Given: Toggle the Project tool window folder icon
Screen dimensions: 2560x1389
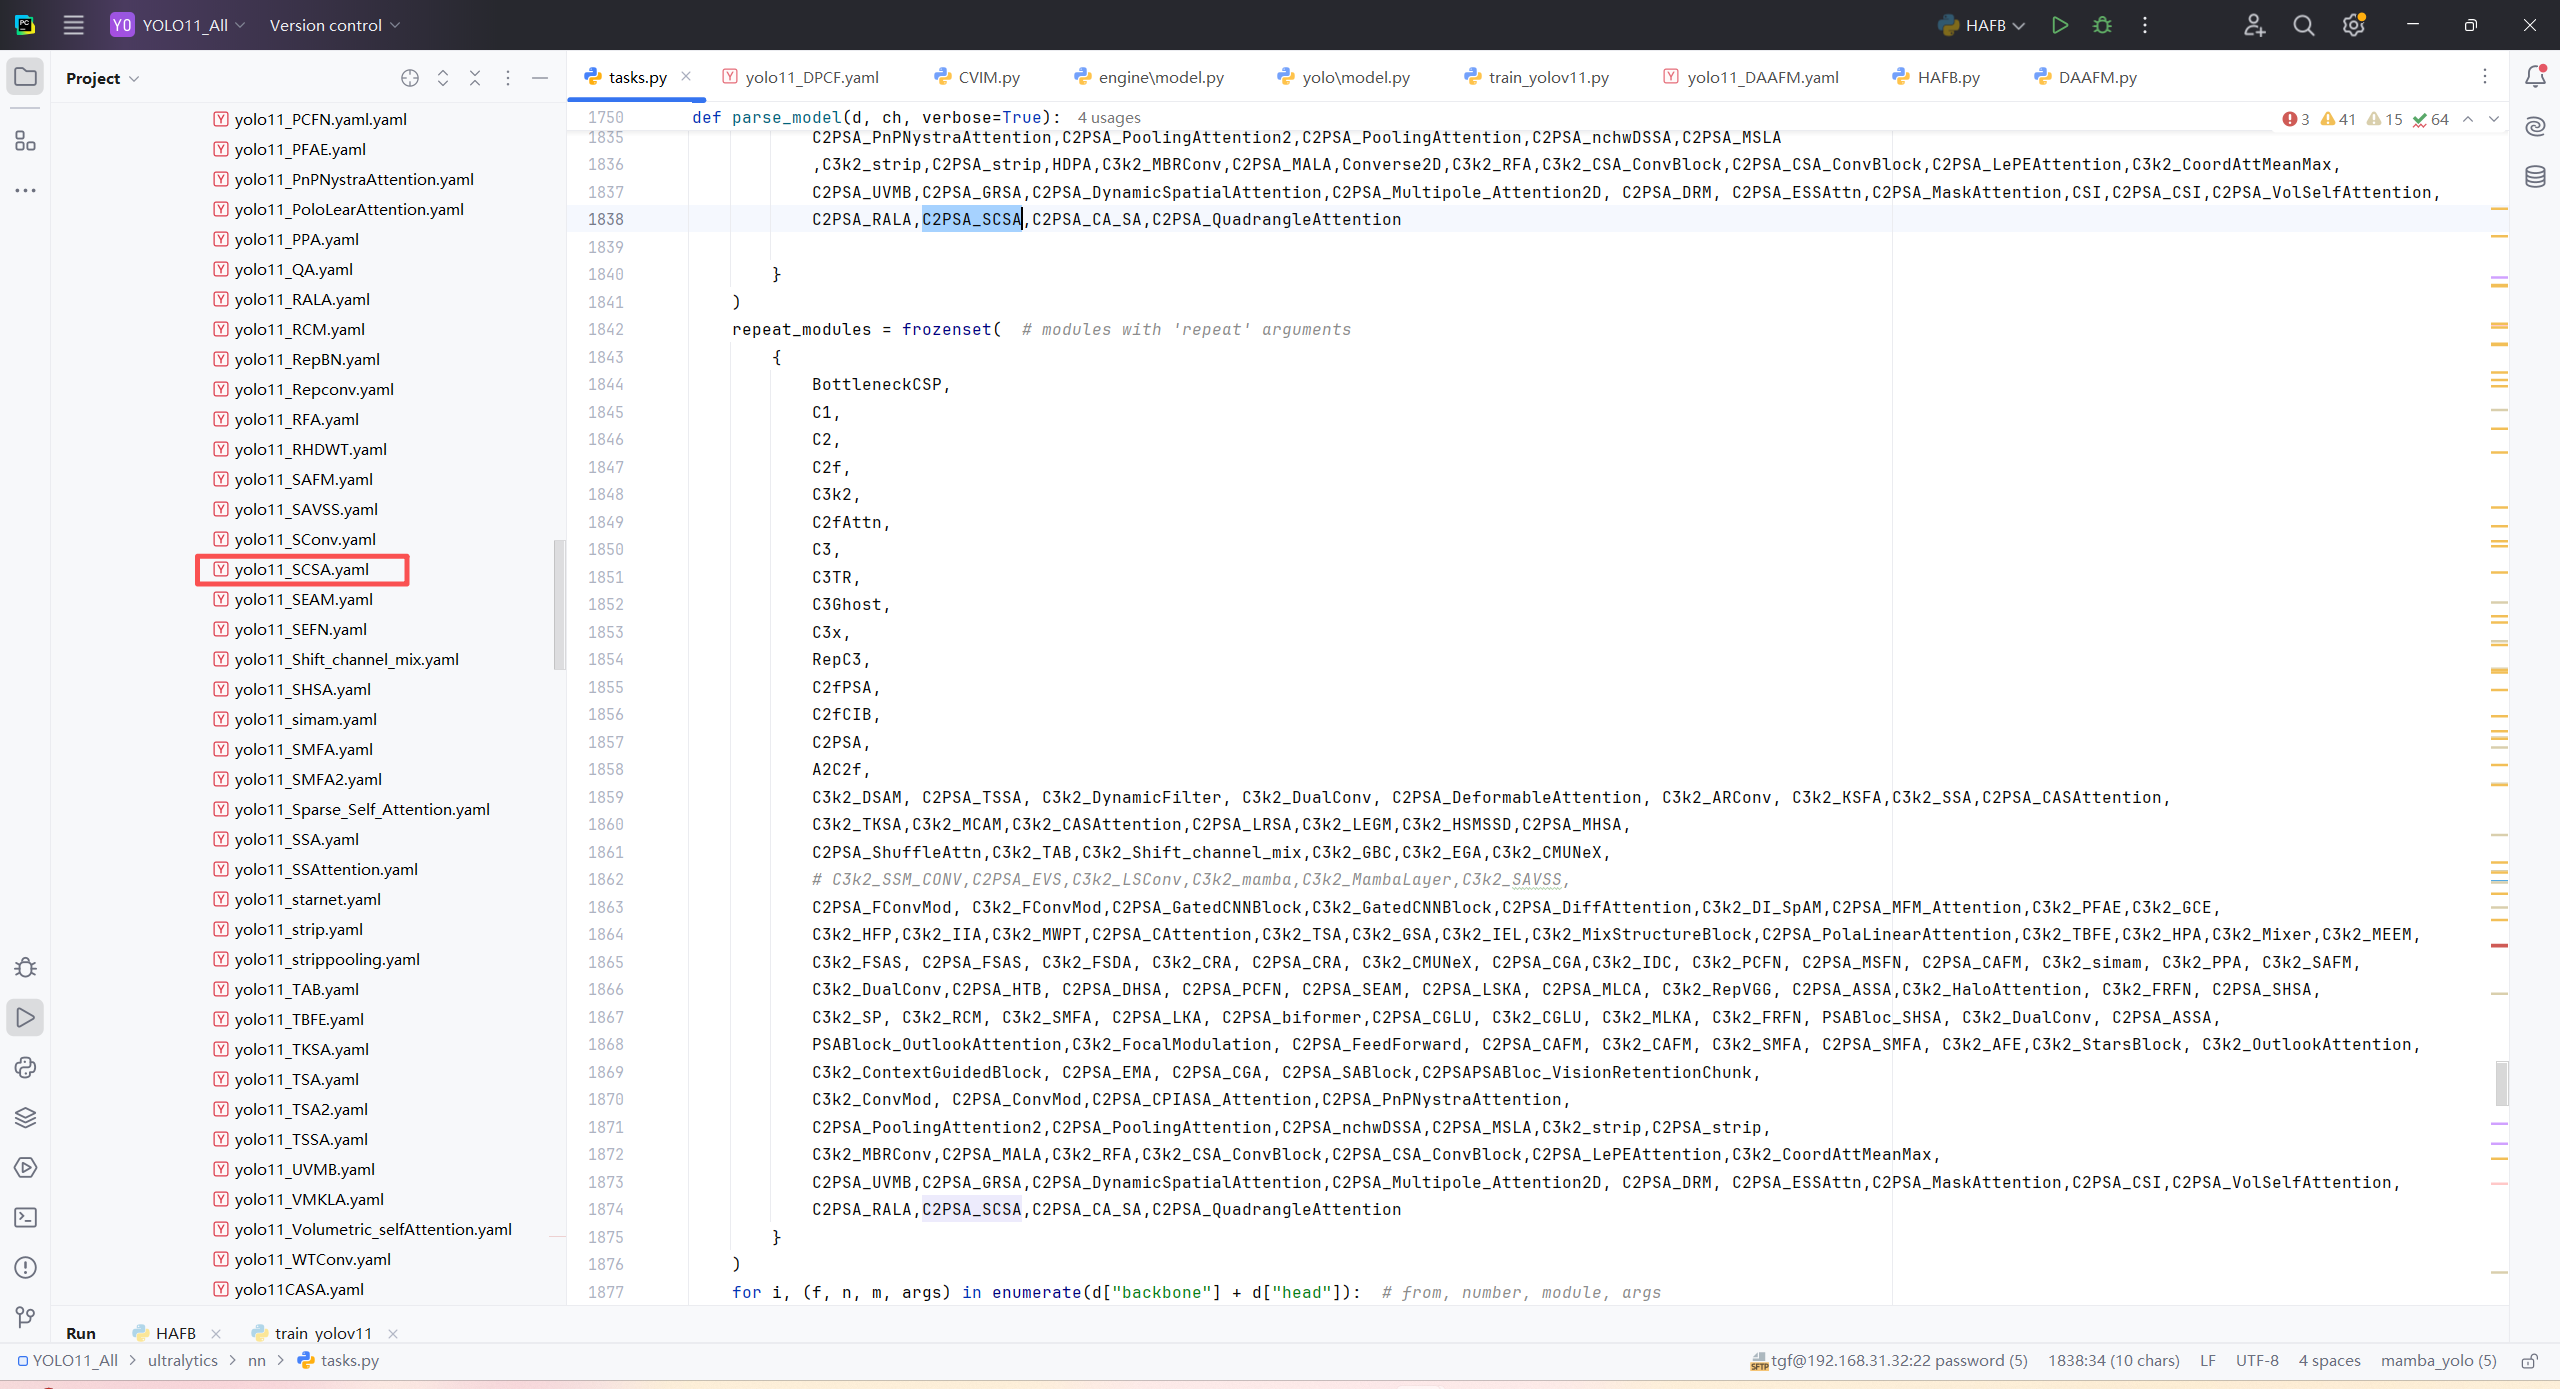Looking at the screenshot, I should [26, 77].
